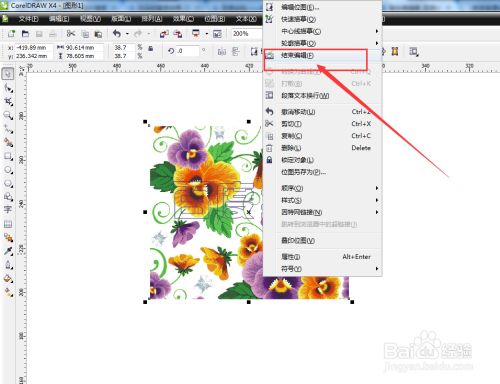The height and width of the screenshot is (384, 500).
Task: Create a new document from the toolbar
Action: click(x=12, y=34)
